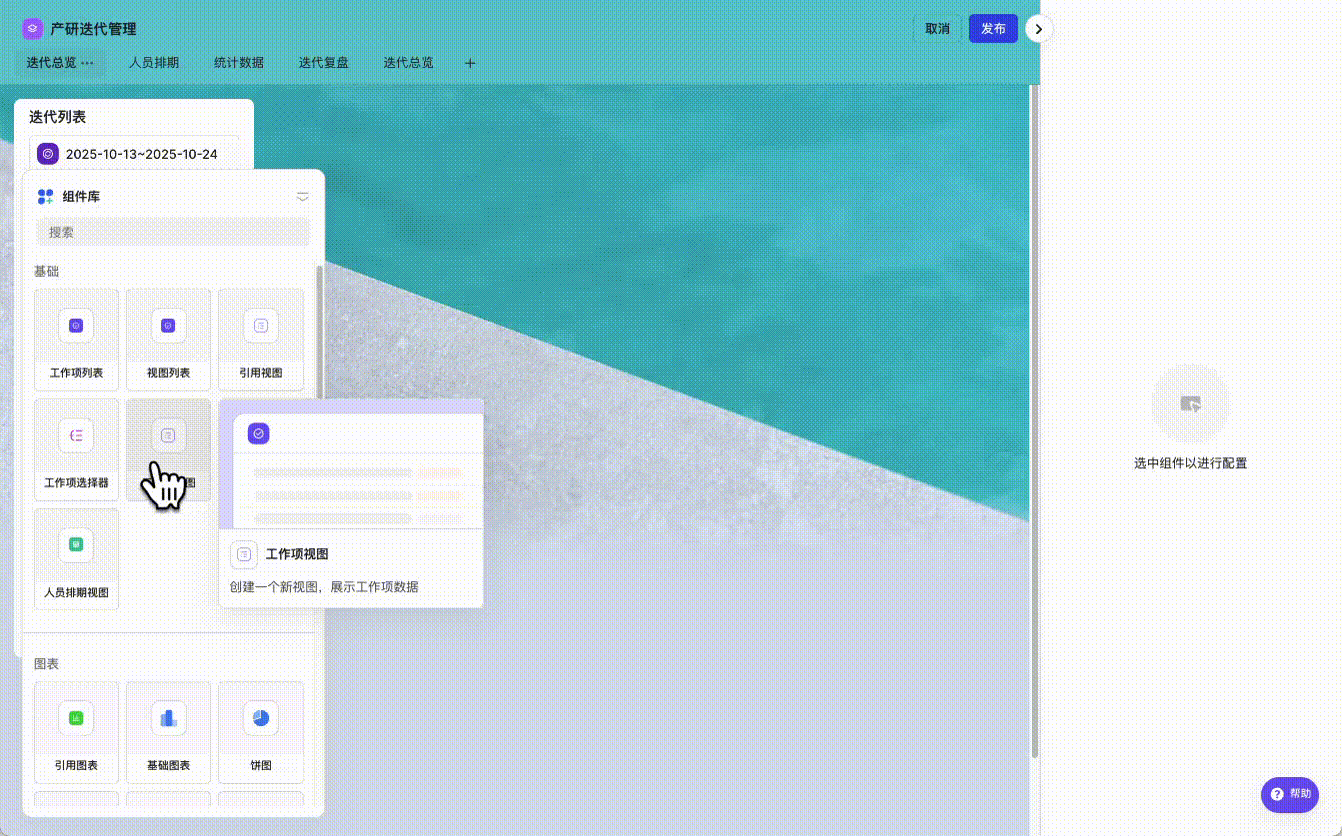The width and height of the screenshot is (1342, 836).
Task: Collapse the 组件库 panel with its chevron
Action: tap(303, 197)
